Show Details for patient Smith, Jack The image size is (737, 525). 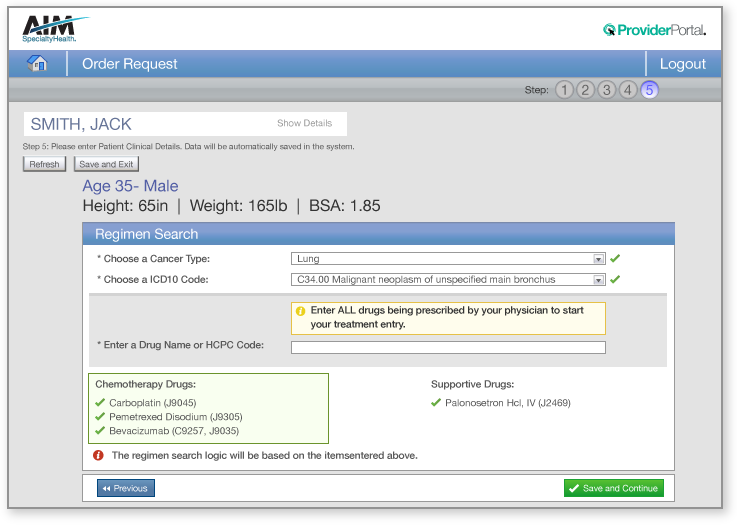point(305,123)
